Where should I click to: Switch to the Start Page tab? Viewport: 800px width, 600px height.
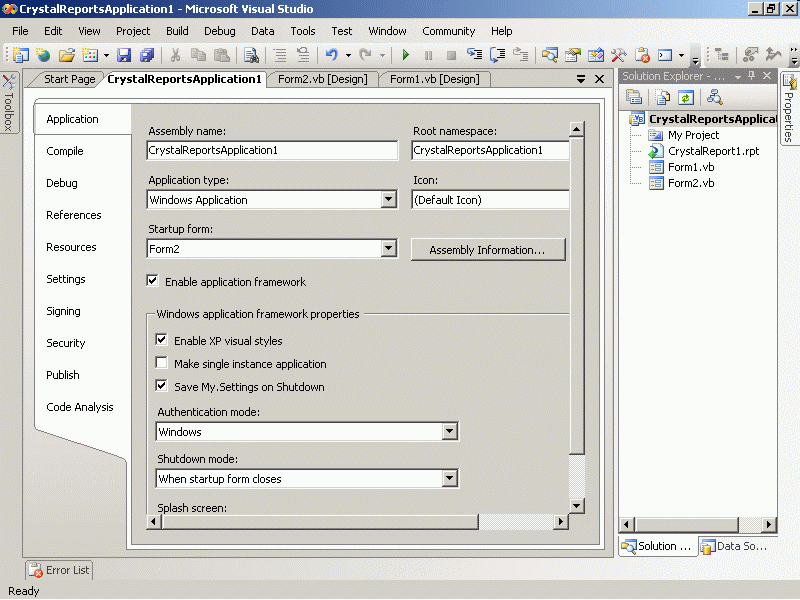(69, 79)
